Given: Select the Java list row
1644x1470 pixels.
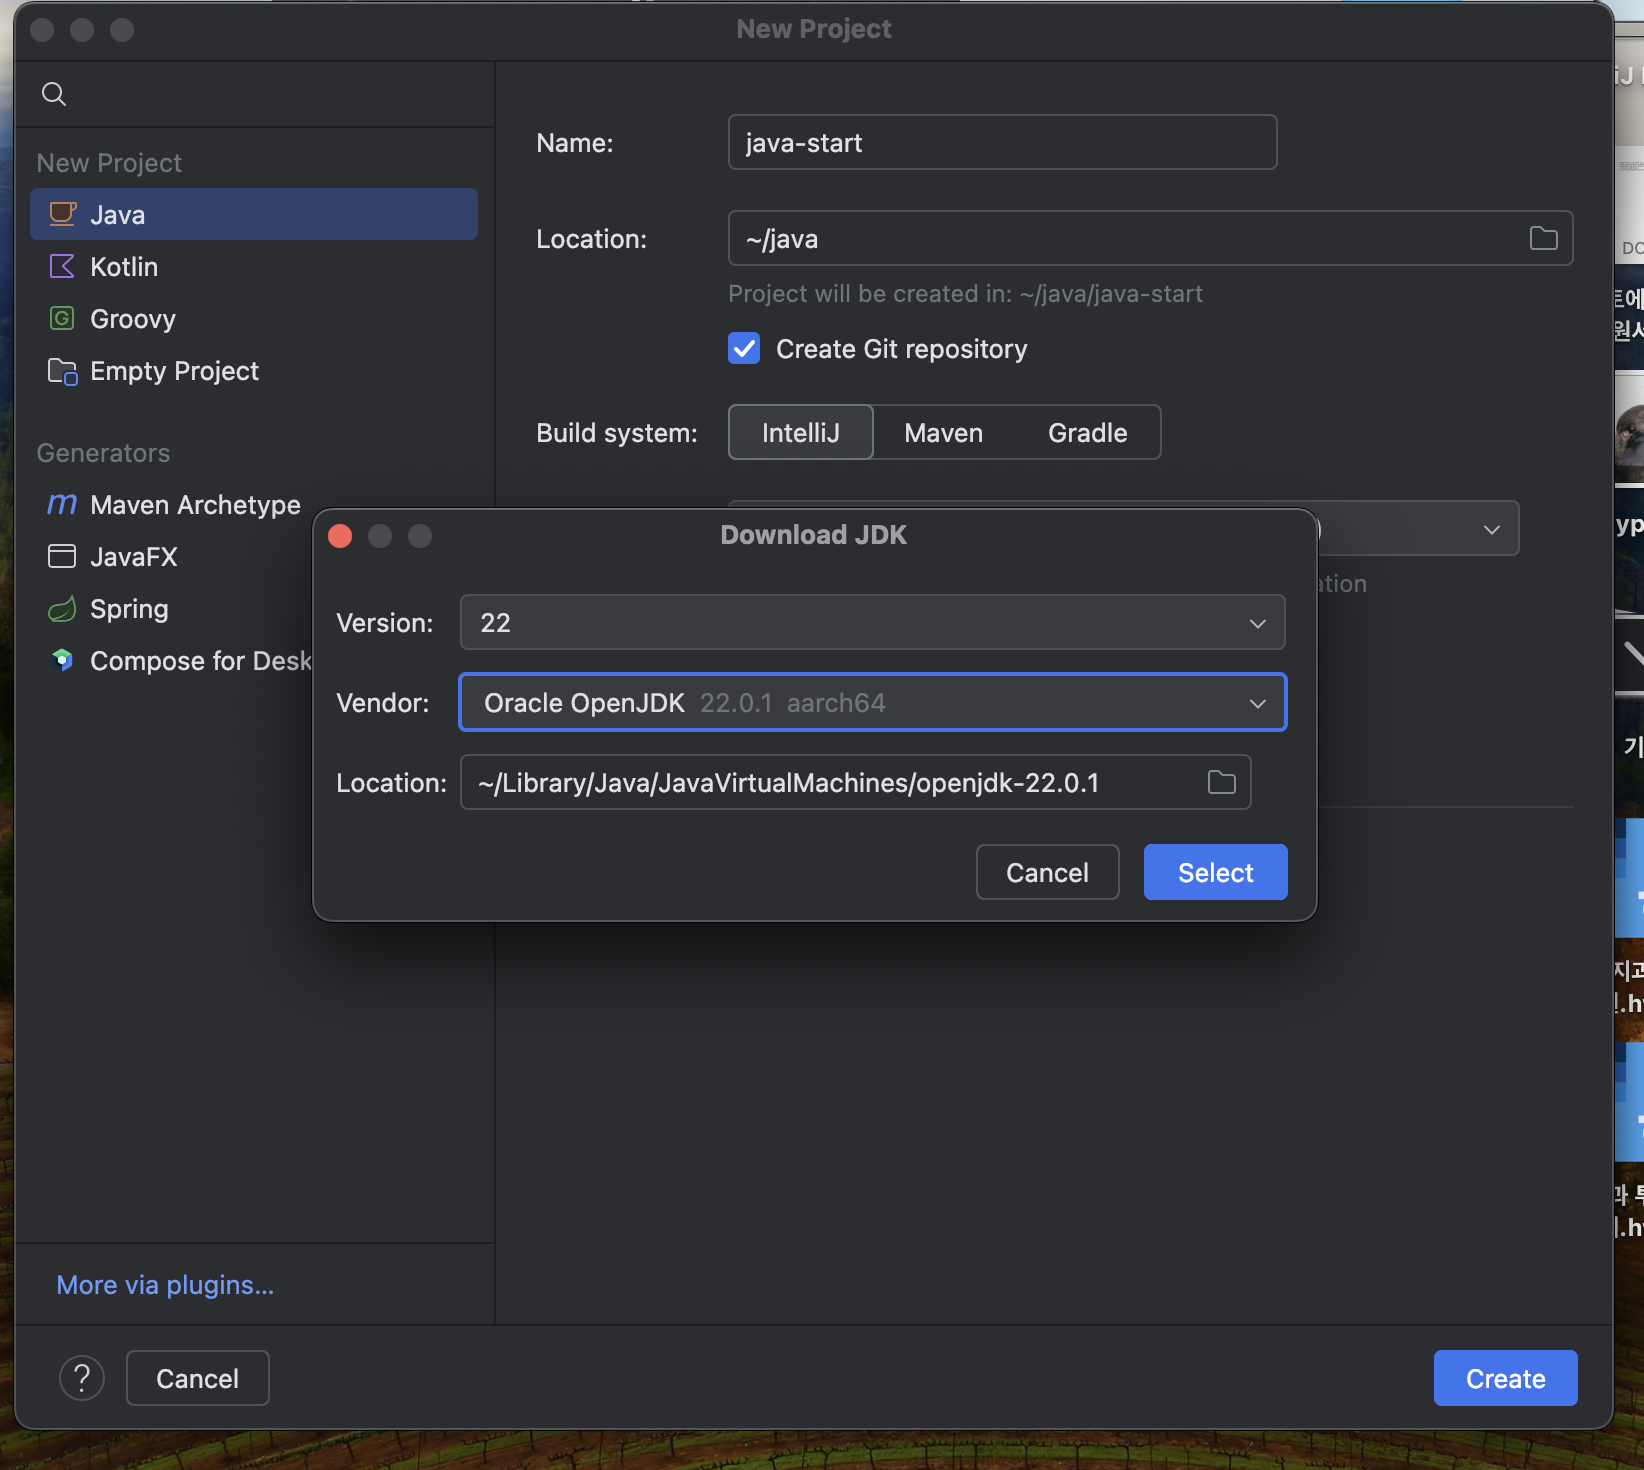Looking at the screenshot, I should pyautogui.click(x=254, y=214).
